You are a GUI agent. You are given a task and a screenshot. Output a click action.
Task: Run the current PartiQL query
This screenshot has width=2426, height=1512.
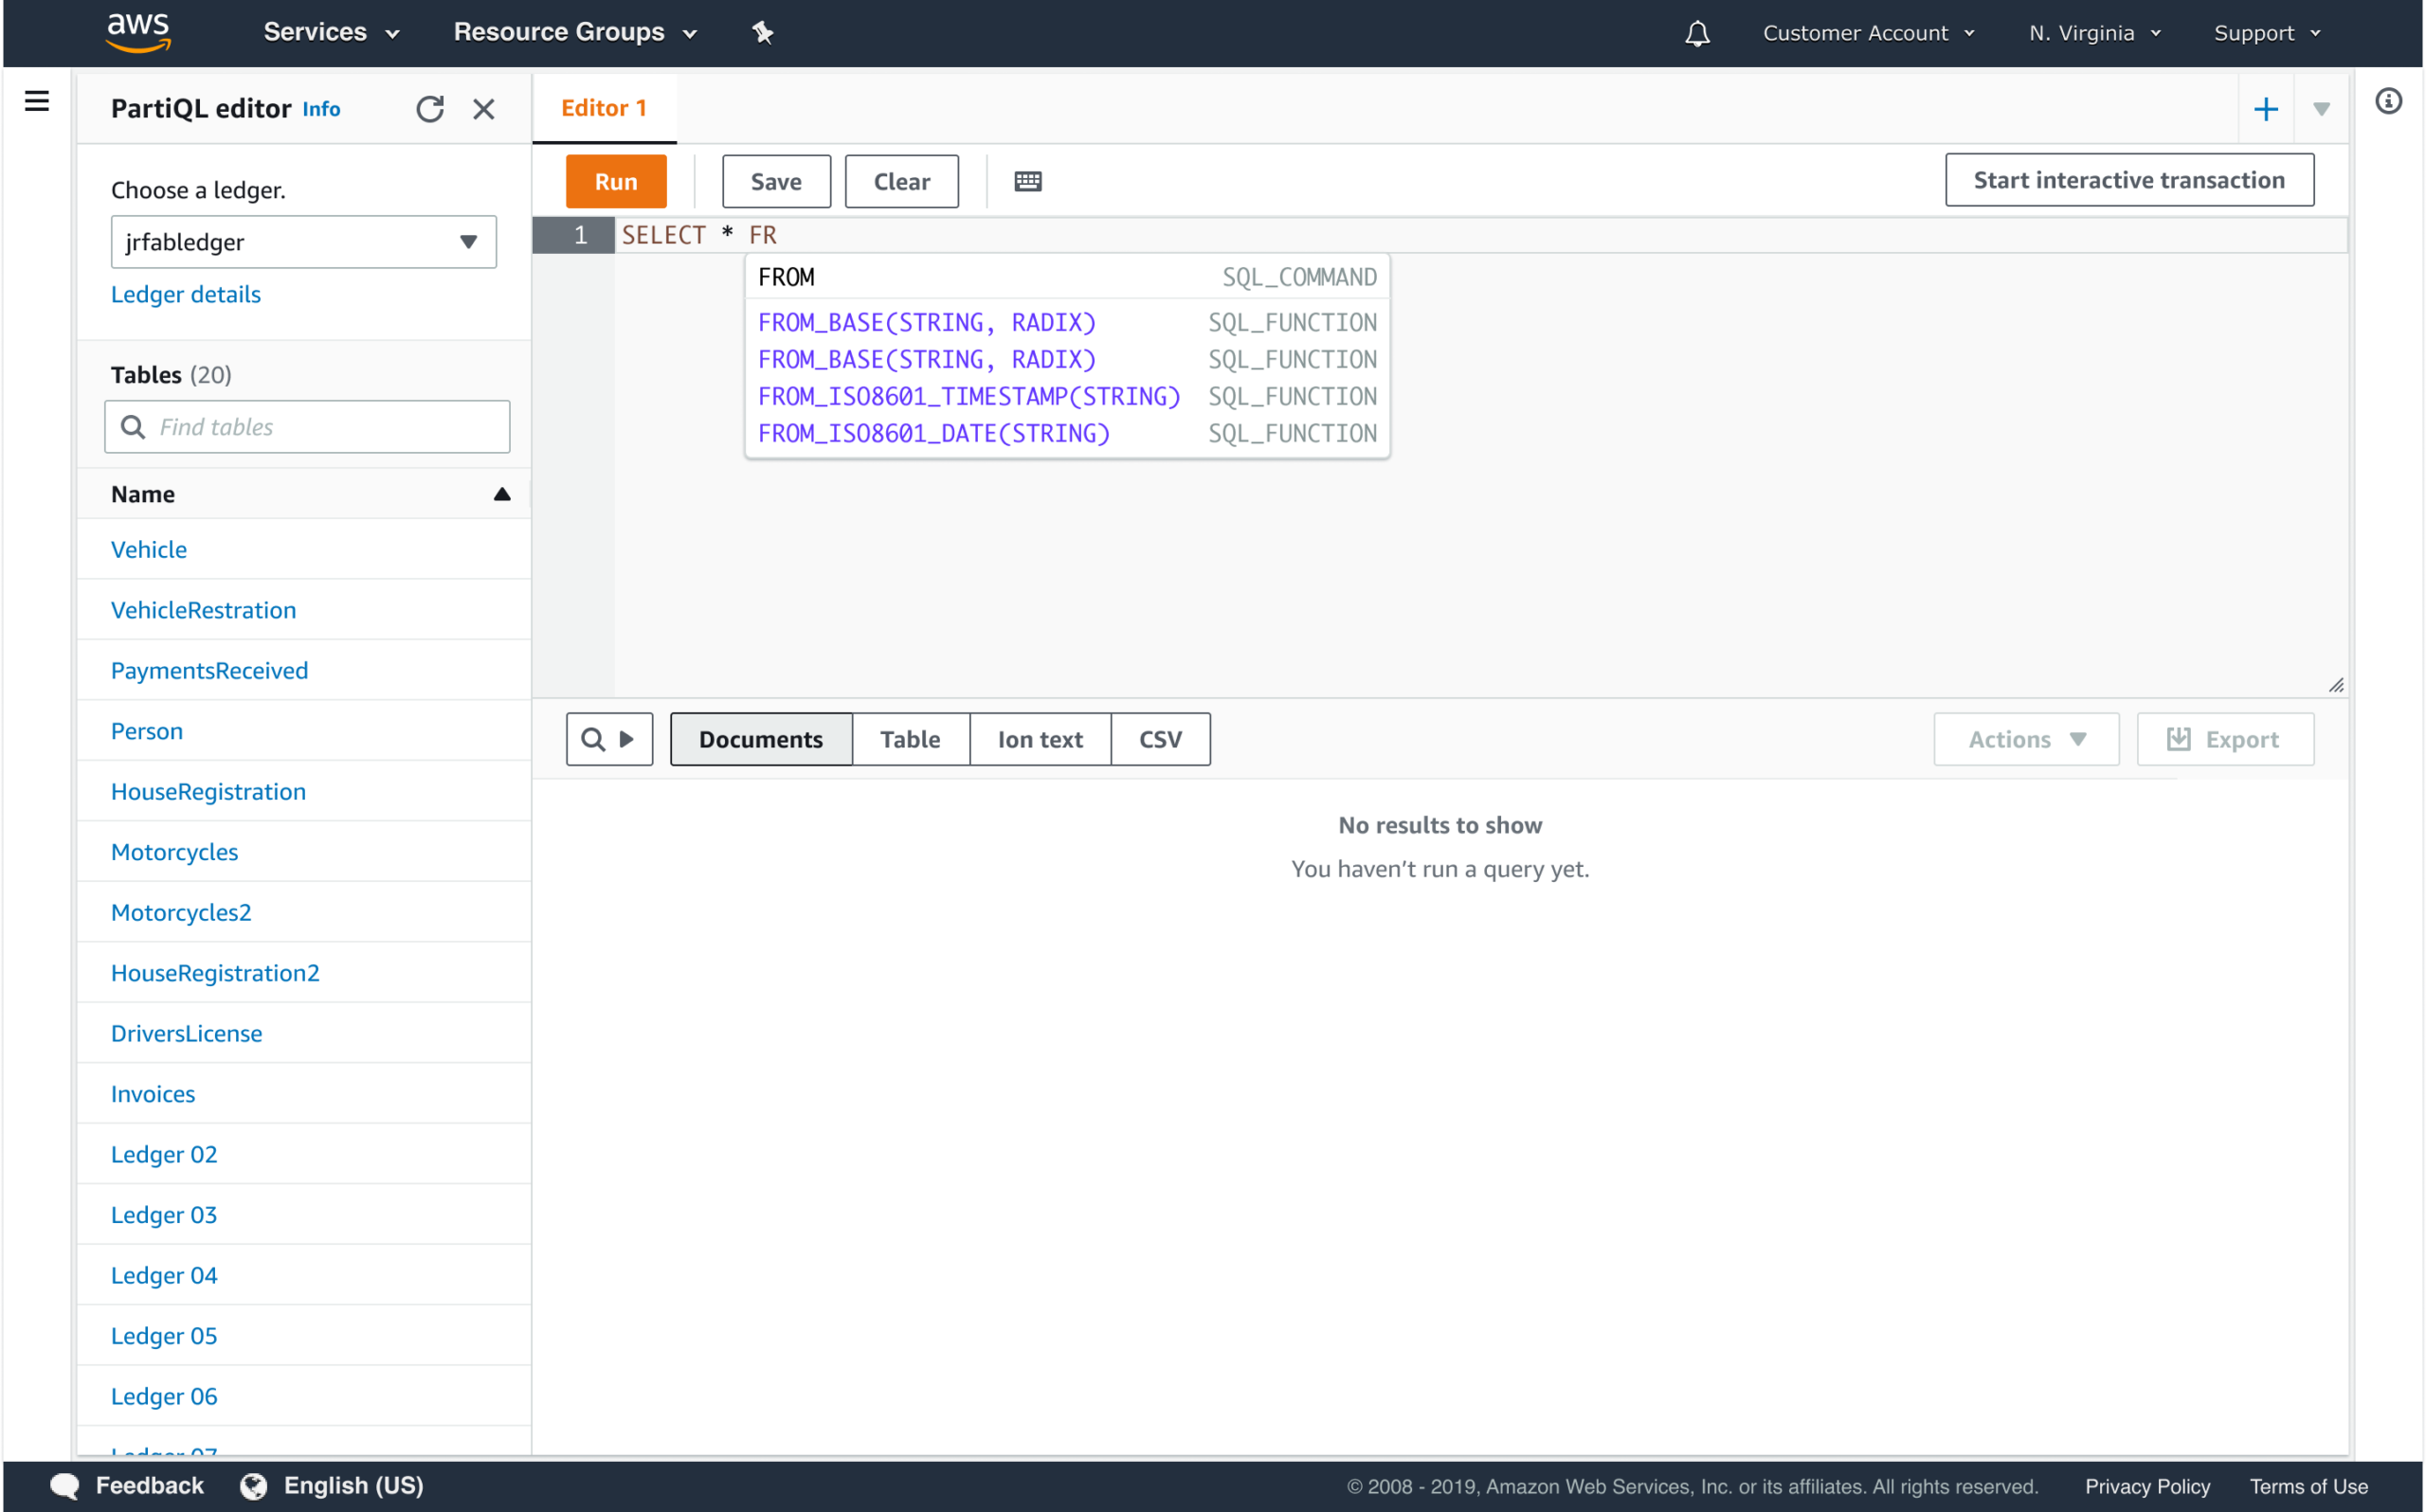(615, 181)
